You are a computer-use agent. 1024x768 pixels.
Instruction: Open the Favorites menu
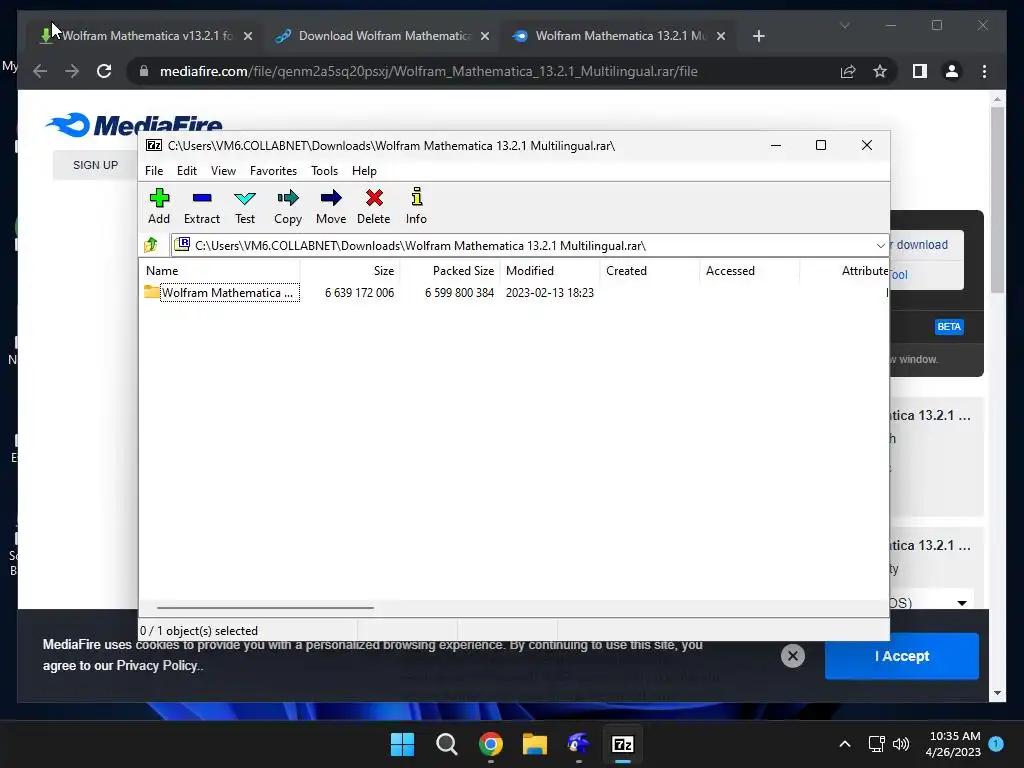pos(273,170)
